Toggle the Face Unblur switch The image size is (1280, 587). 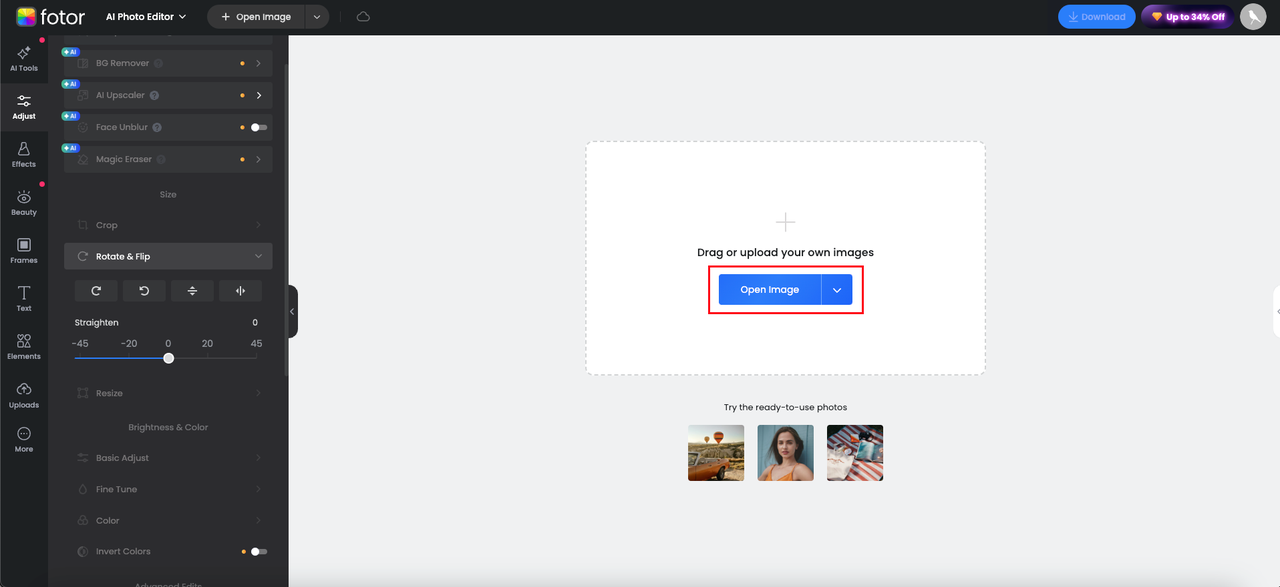click(x=259, y=127)
